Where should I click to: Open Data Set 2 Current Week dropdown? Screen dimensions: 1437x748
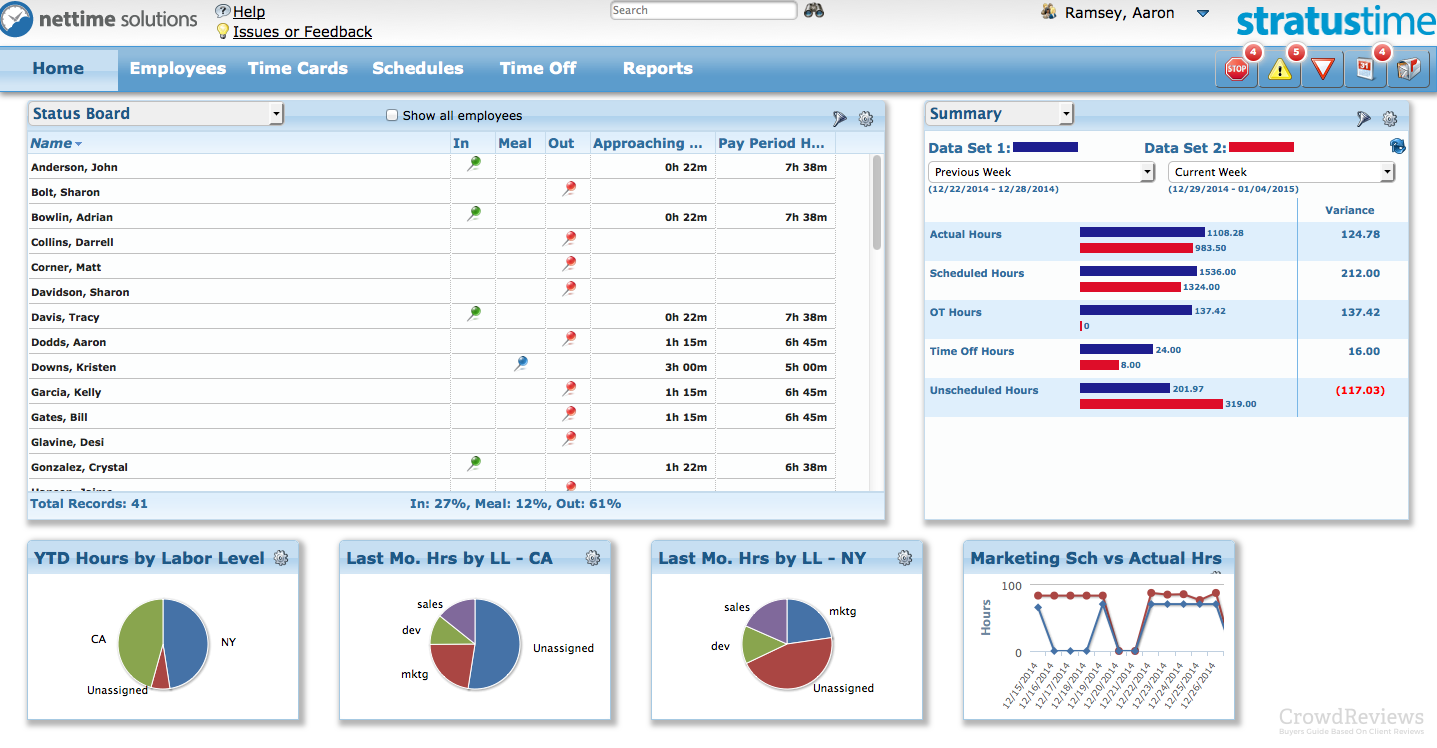coord(1281,172)
